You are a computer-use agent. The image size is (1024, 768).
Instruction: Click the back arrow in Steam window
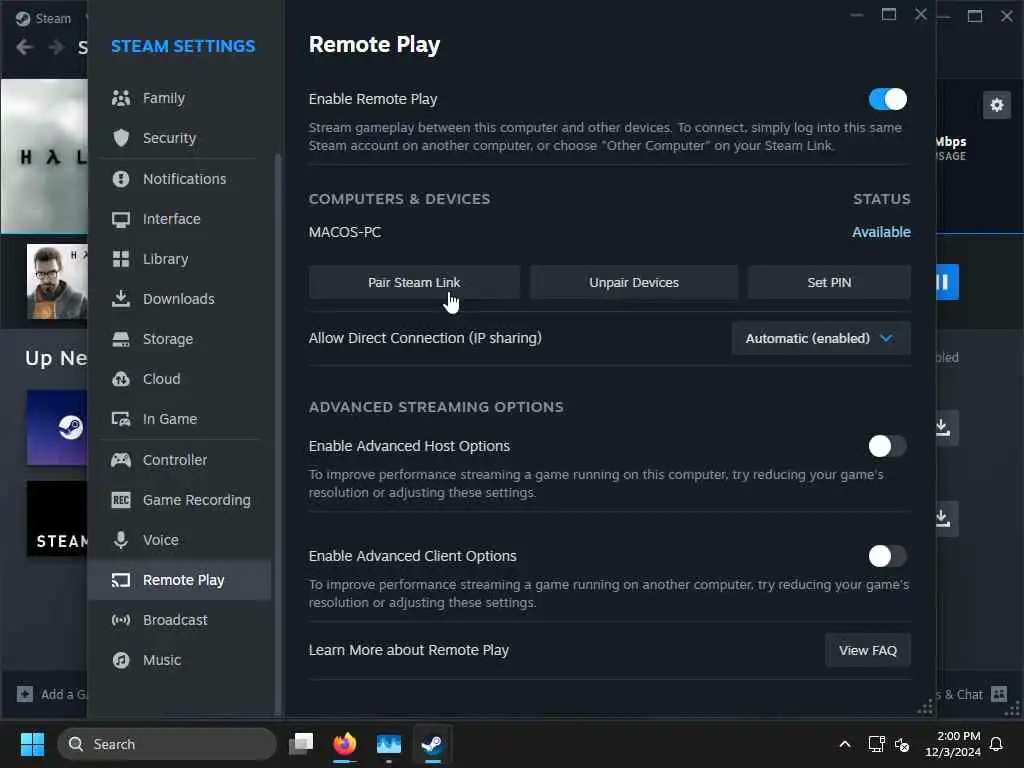tap(25, 47)
